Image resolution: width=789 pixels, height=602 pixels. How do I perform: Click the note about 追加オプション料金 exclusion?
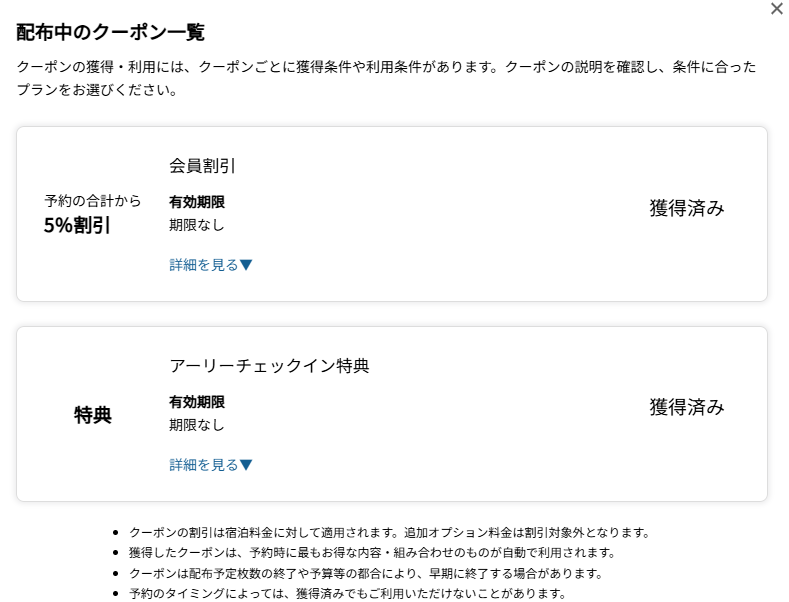click(x=390, y=532)
